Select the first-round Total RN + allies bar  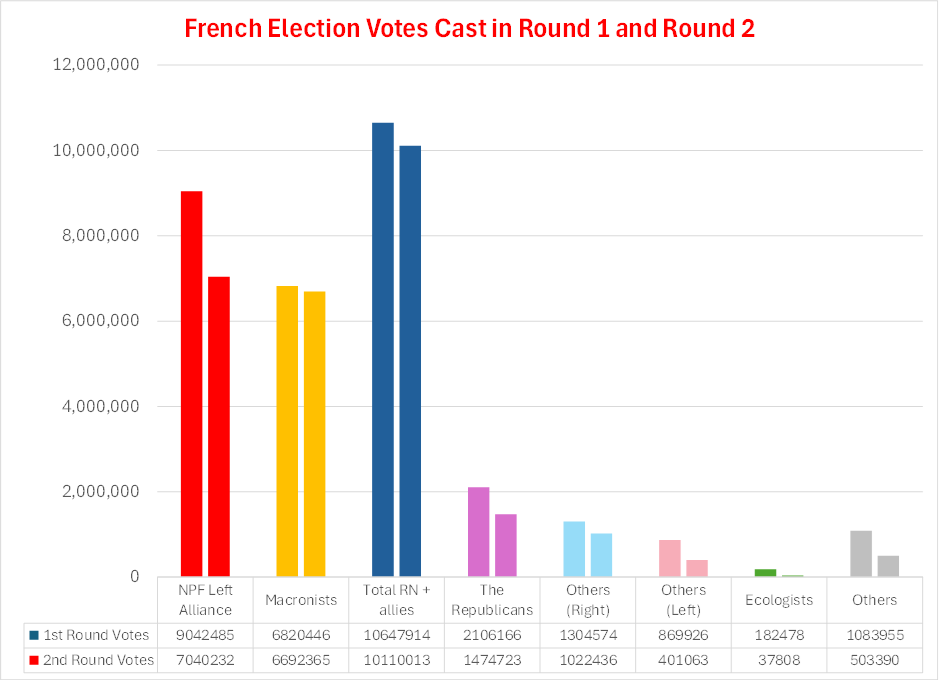pos(383,350)
